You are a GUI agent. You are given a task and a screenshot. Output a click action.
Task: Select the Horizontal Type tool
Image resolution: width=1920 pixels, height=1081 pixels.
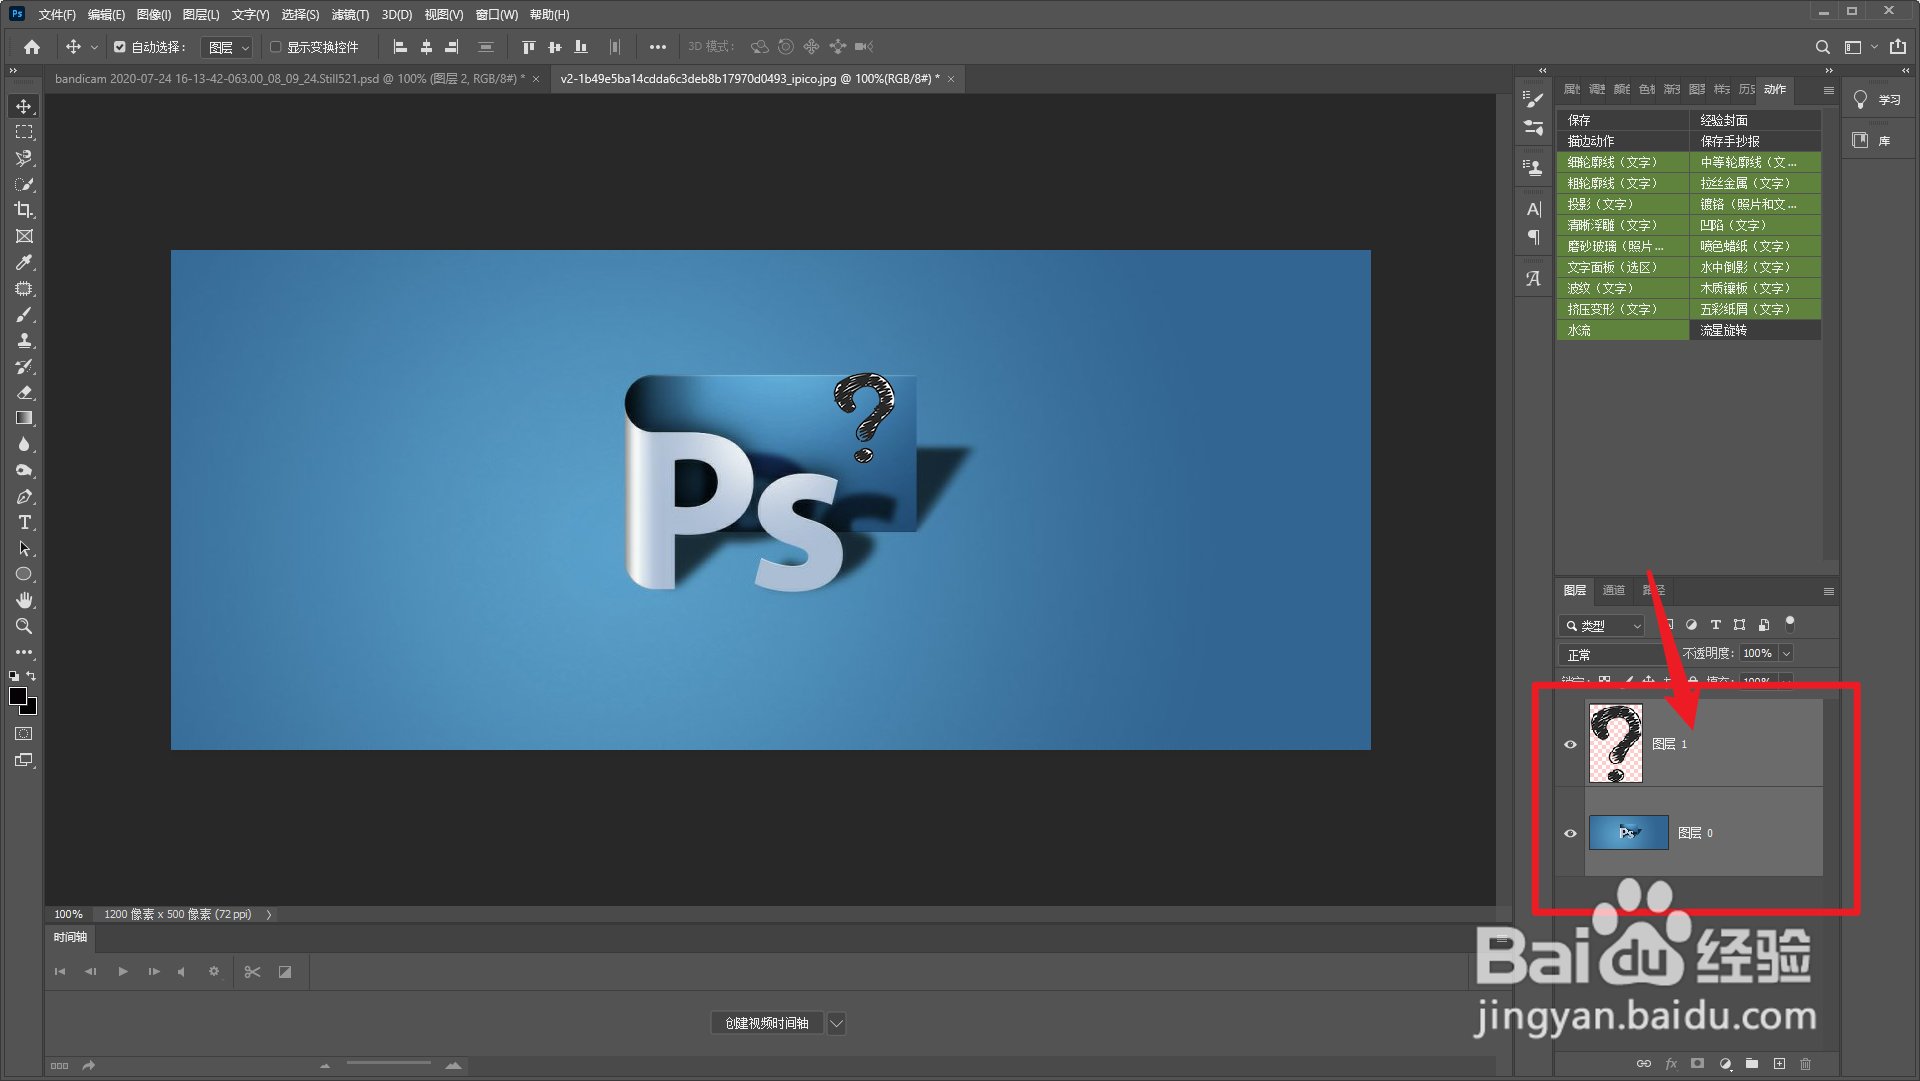tap(24, 523)
